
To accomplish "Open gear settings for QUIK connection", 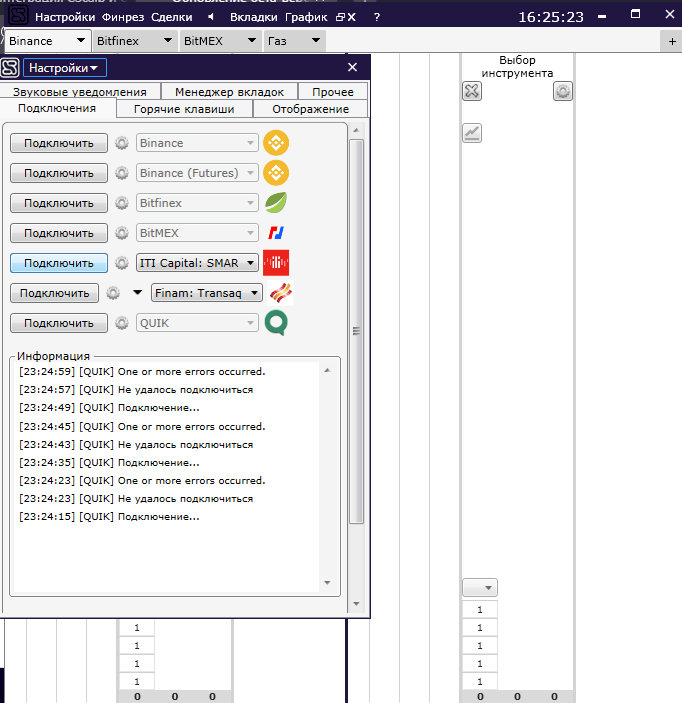I will 122,323.
